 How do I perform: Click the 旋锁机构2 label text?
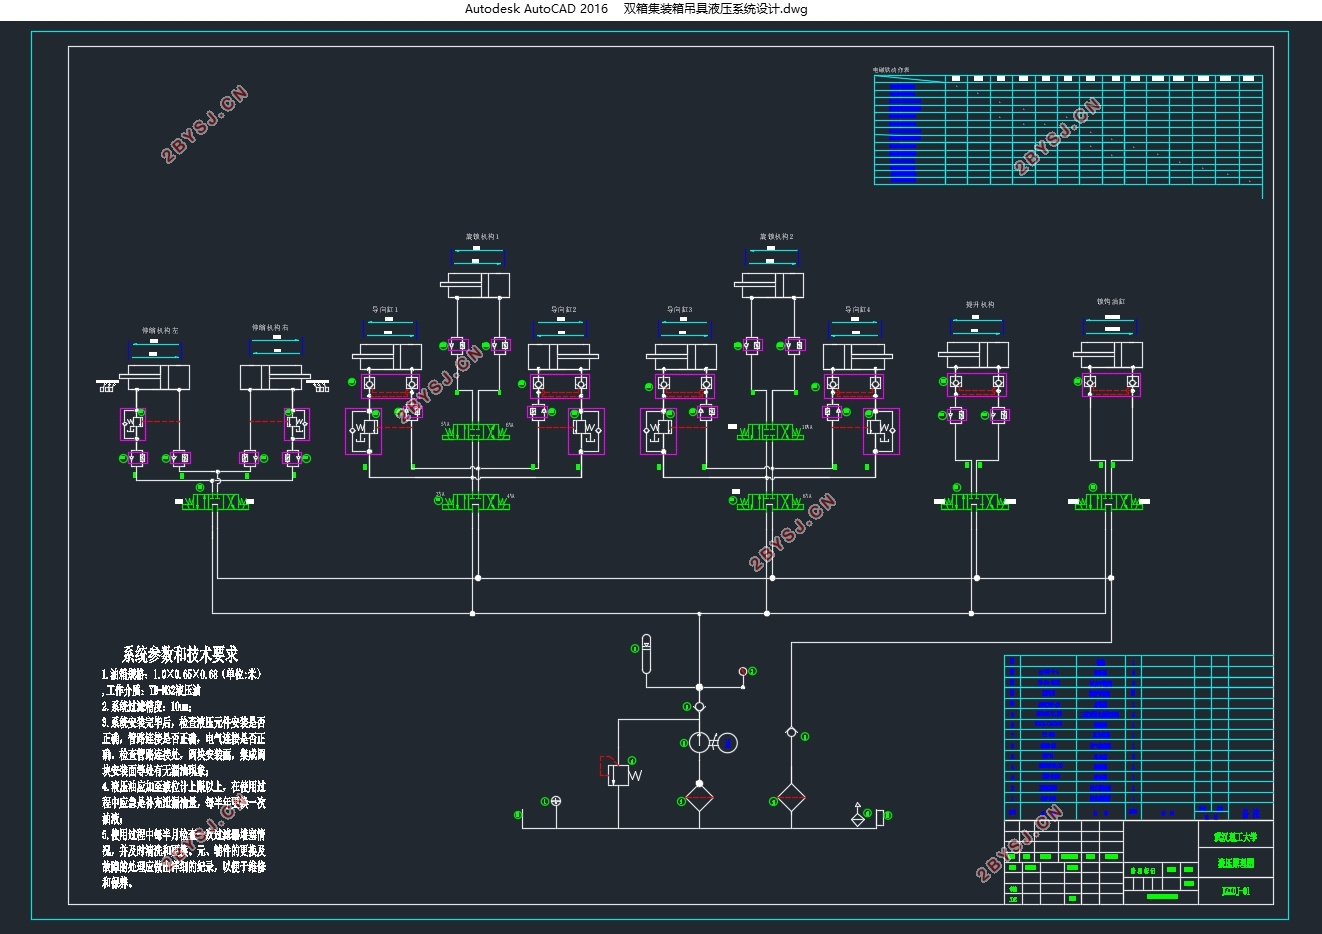[x=777, y=237]
